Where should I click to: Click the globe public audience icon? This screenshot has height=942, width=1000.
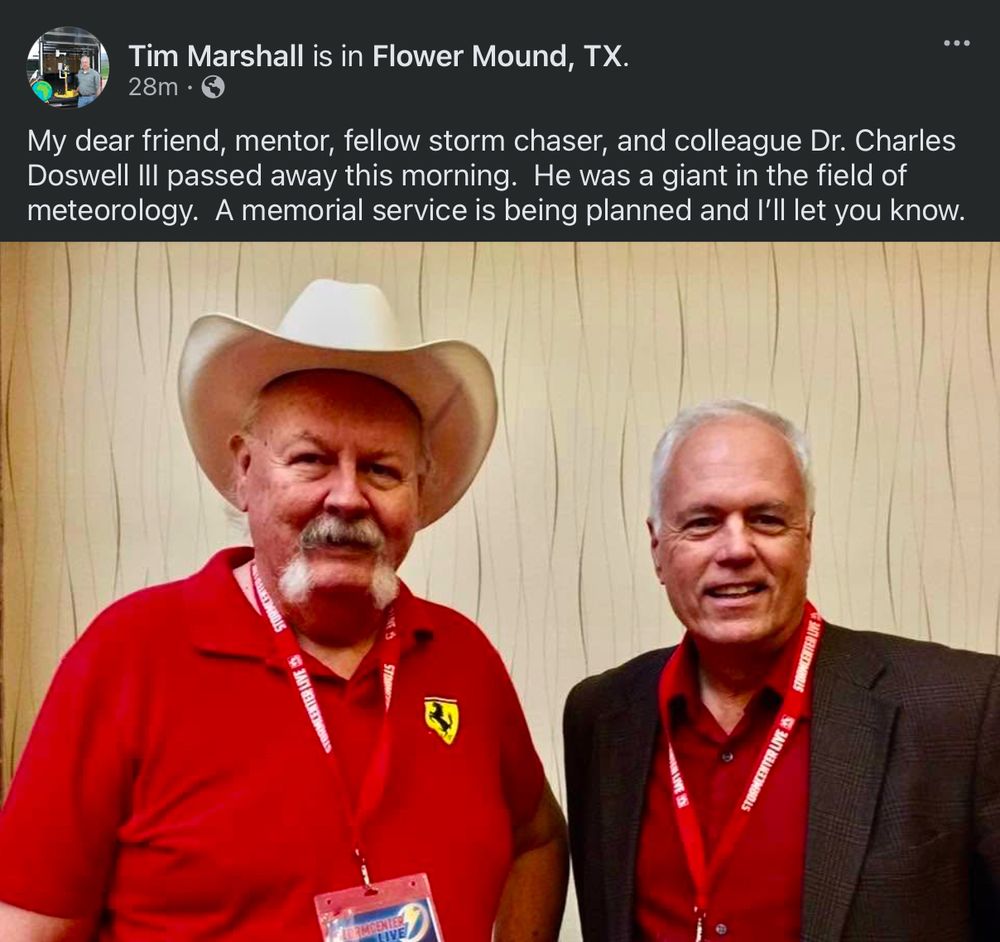click(213, 87)
